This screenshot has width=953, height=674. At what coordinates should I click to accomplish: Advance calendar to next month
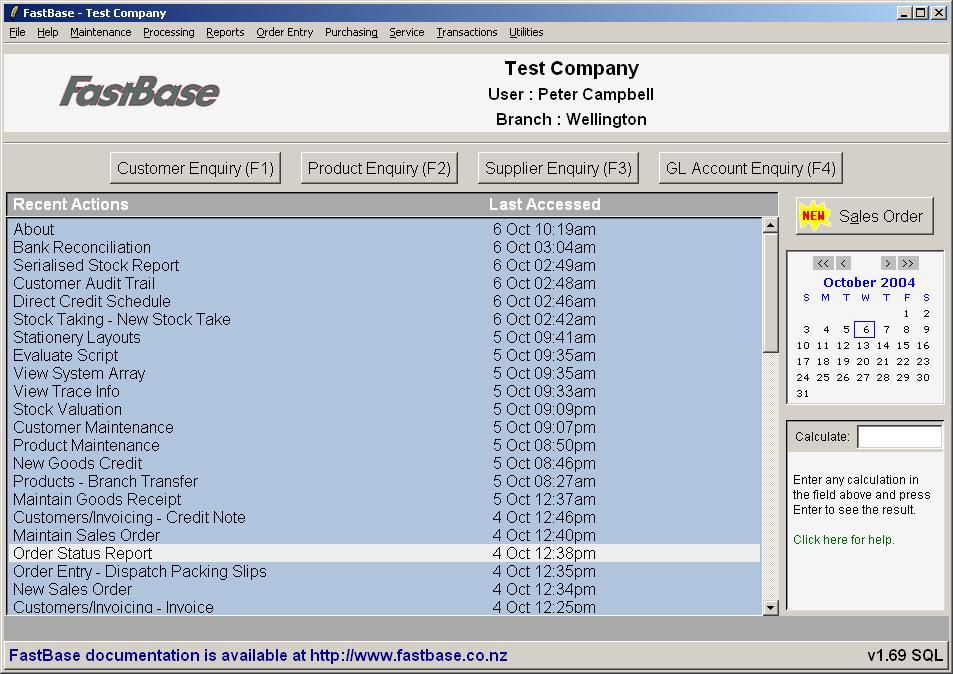click(x=887, y=263)
